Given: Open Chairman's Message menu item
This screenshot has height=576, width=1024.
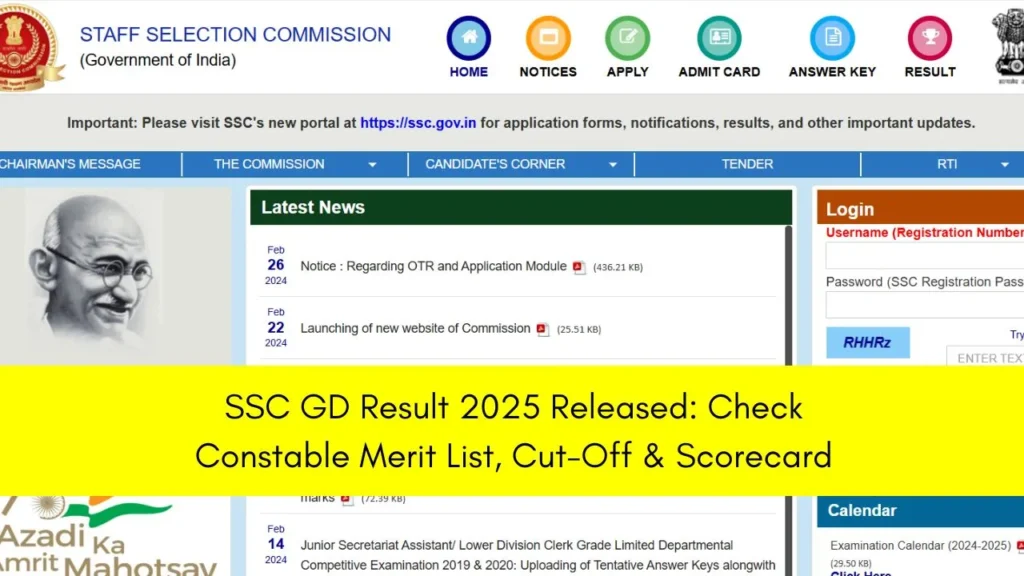Looking at the screenshot, I should click(70, 164).
